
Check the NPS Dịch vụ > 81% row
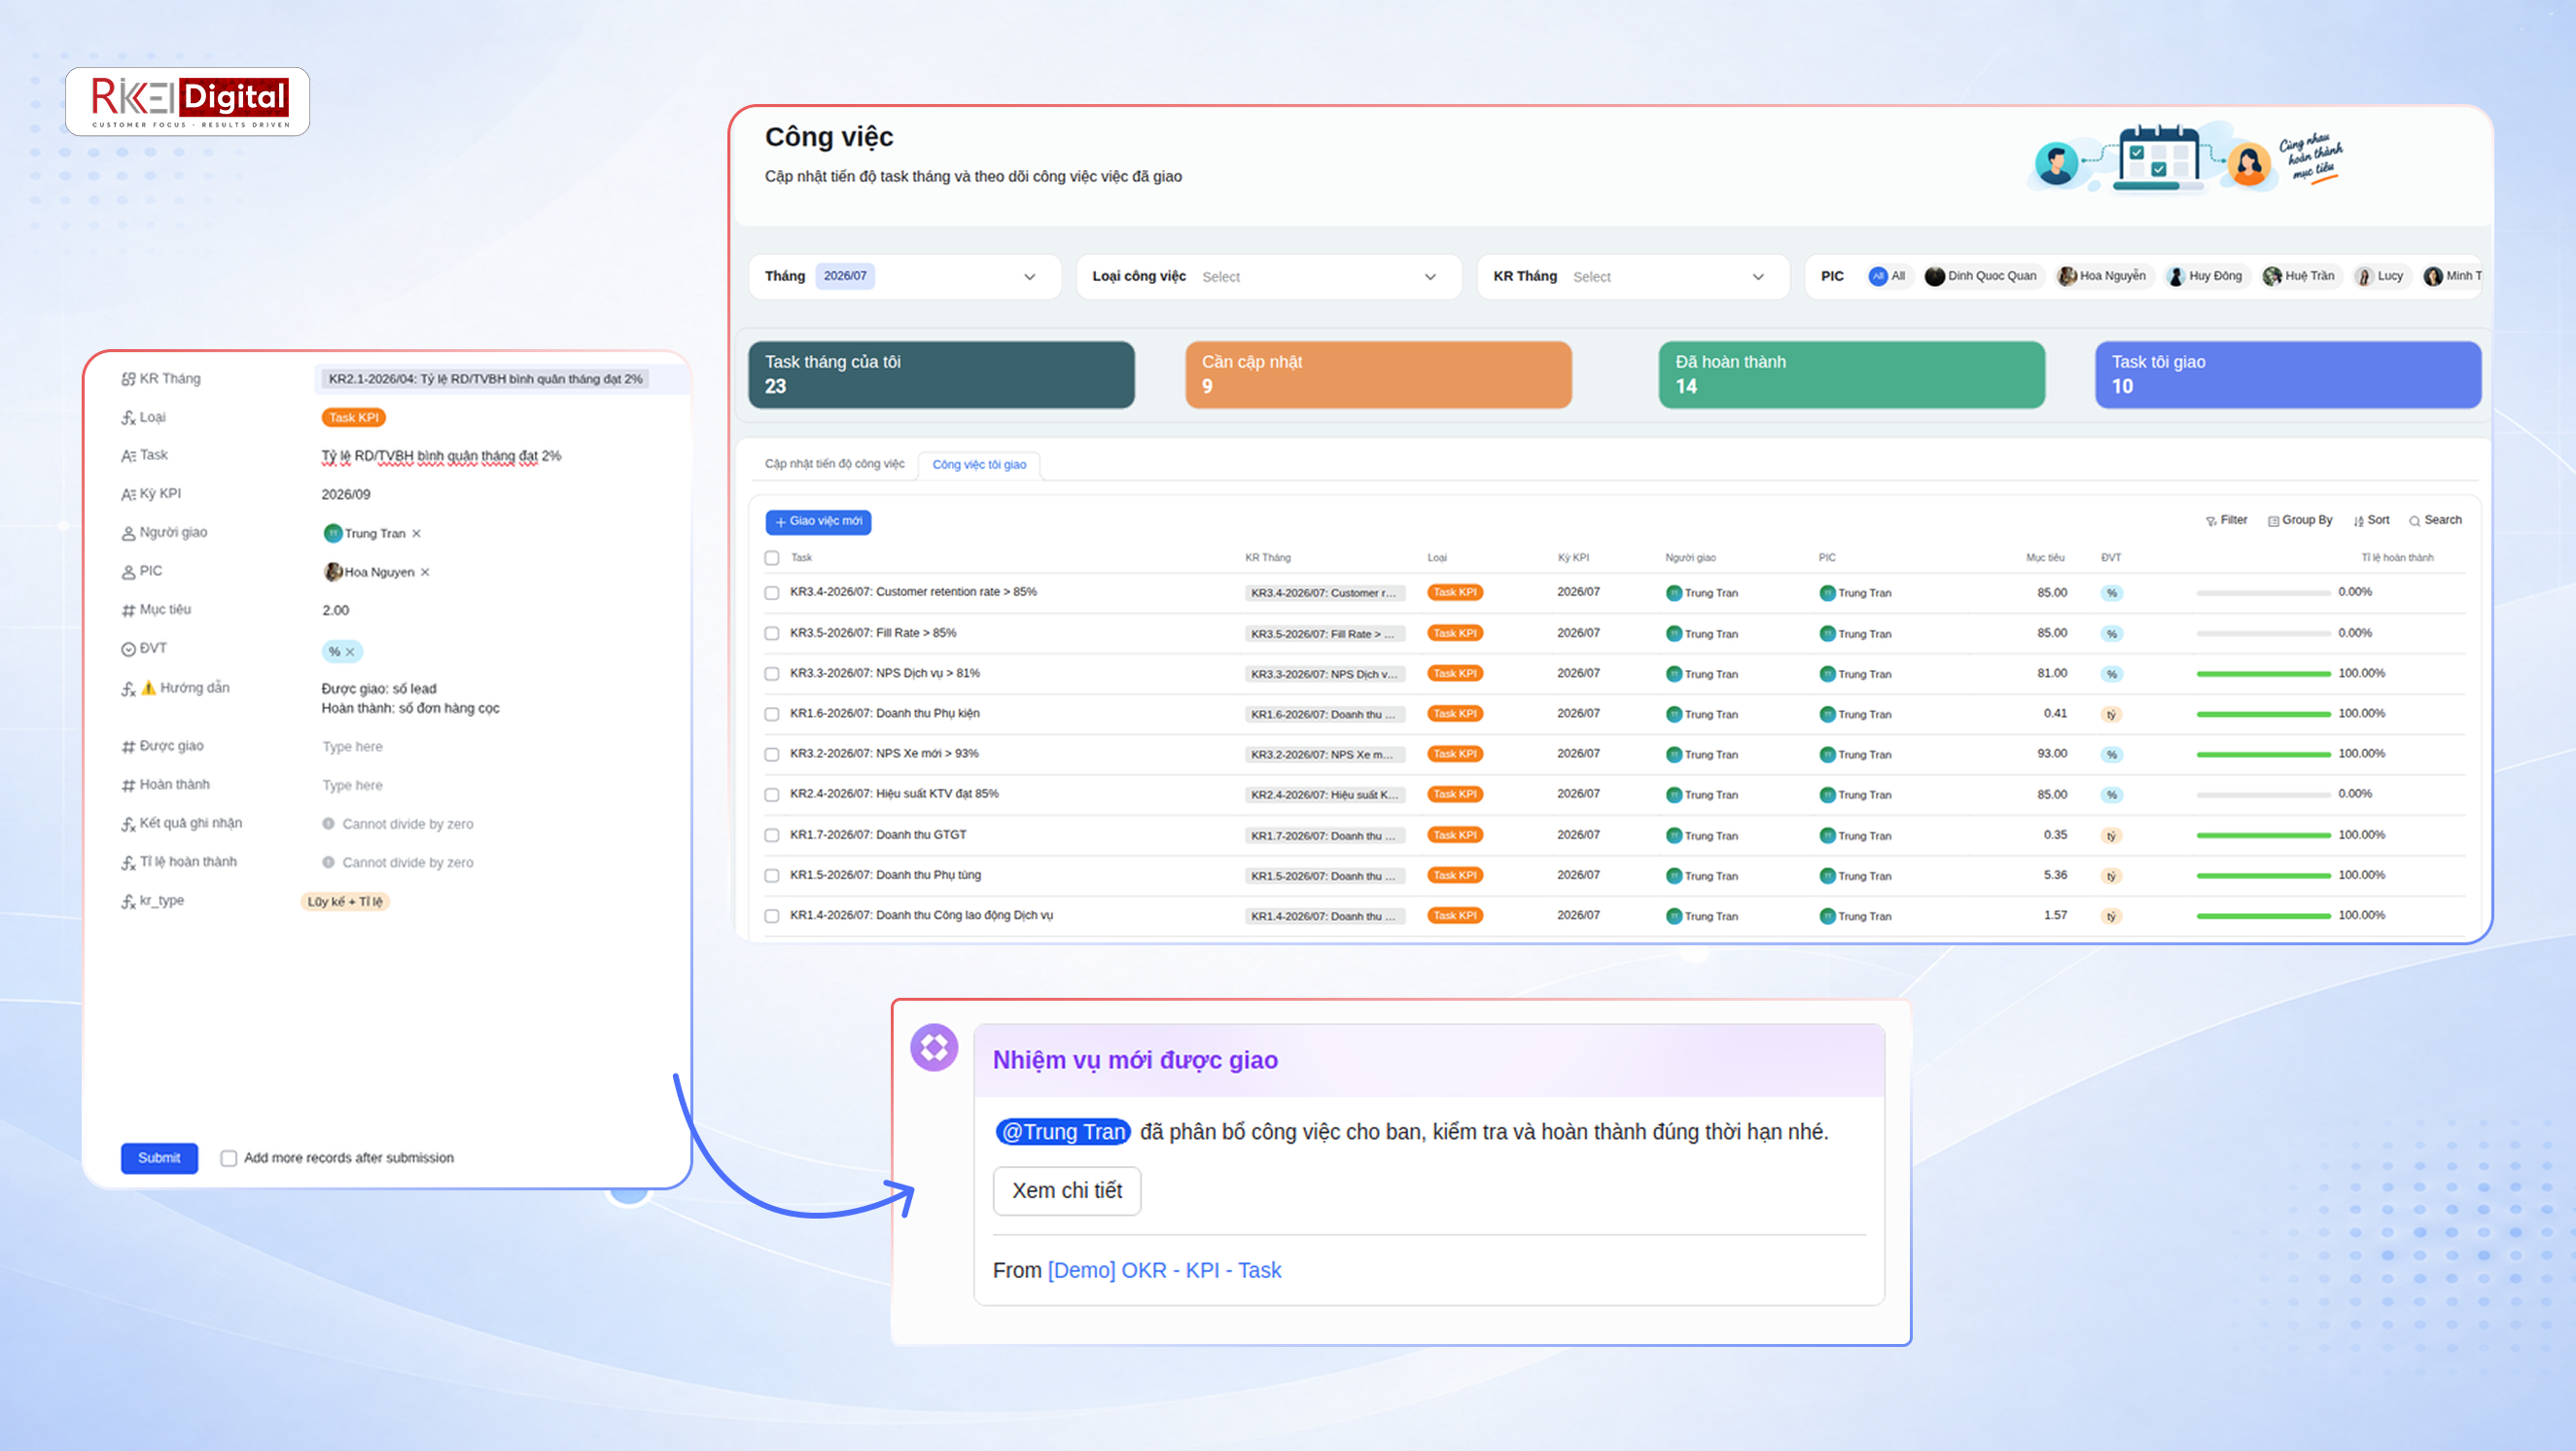(772, 674)
